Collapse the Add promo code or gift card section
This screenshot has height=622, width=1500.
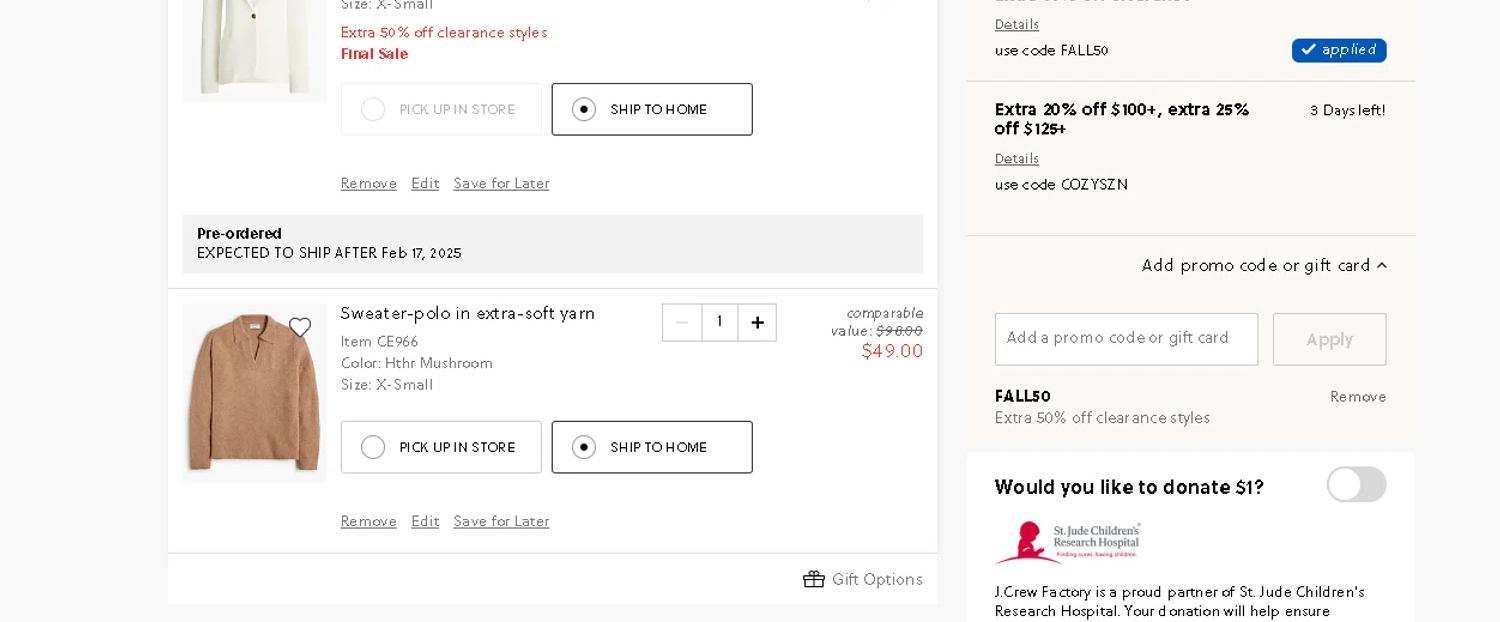(1264, 266)
